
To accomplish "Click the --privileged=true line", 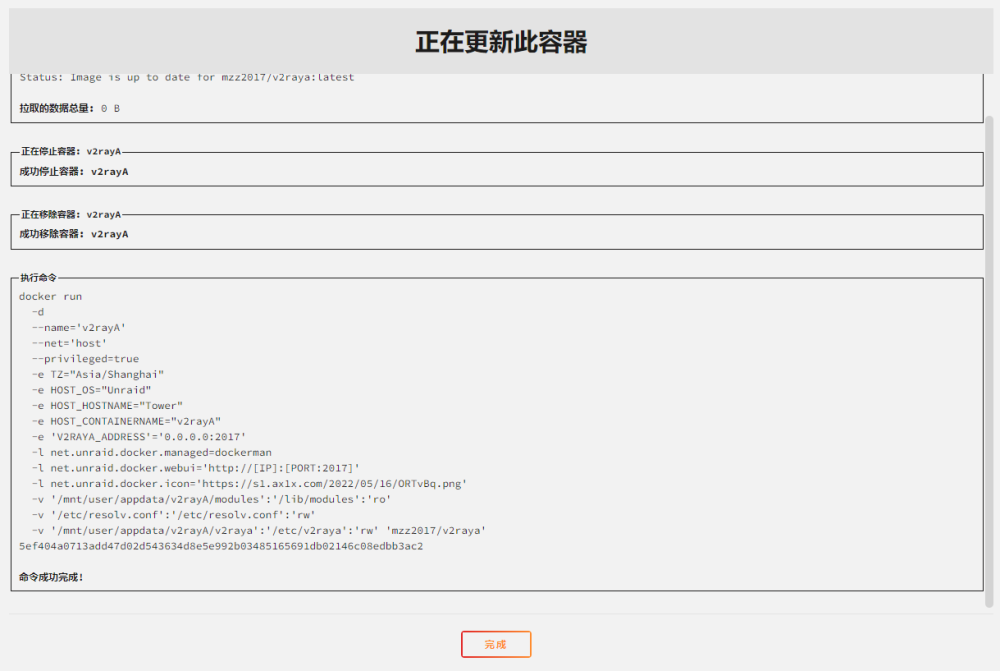I will pos(85,359).
